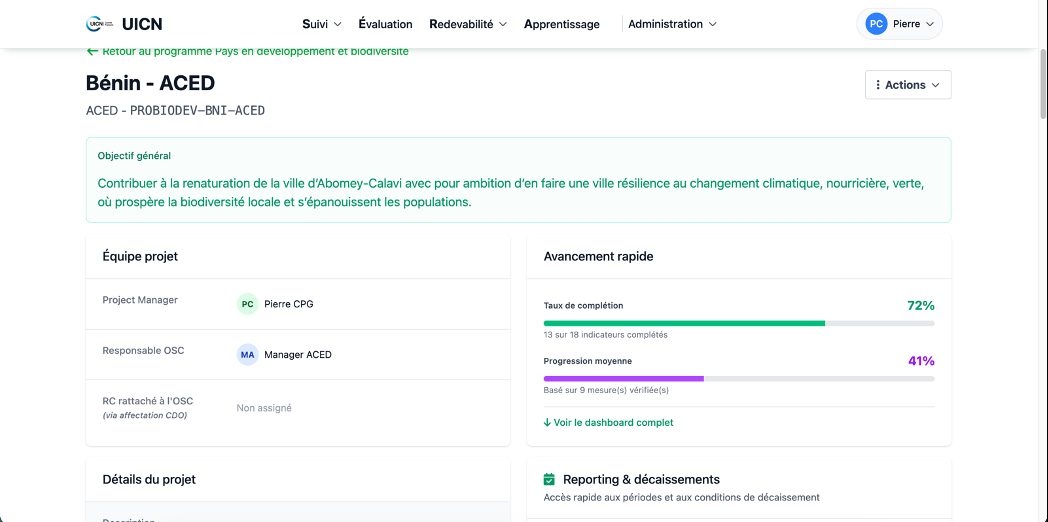The width and height of the screenshot is (1048, 522).
Task: Click the Avancement rapide heading
Action: 599,257
